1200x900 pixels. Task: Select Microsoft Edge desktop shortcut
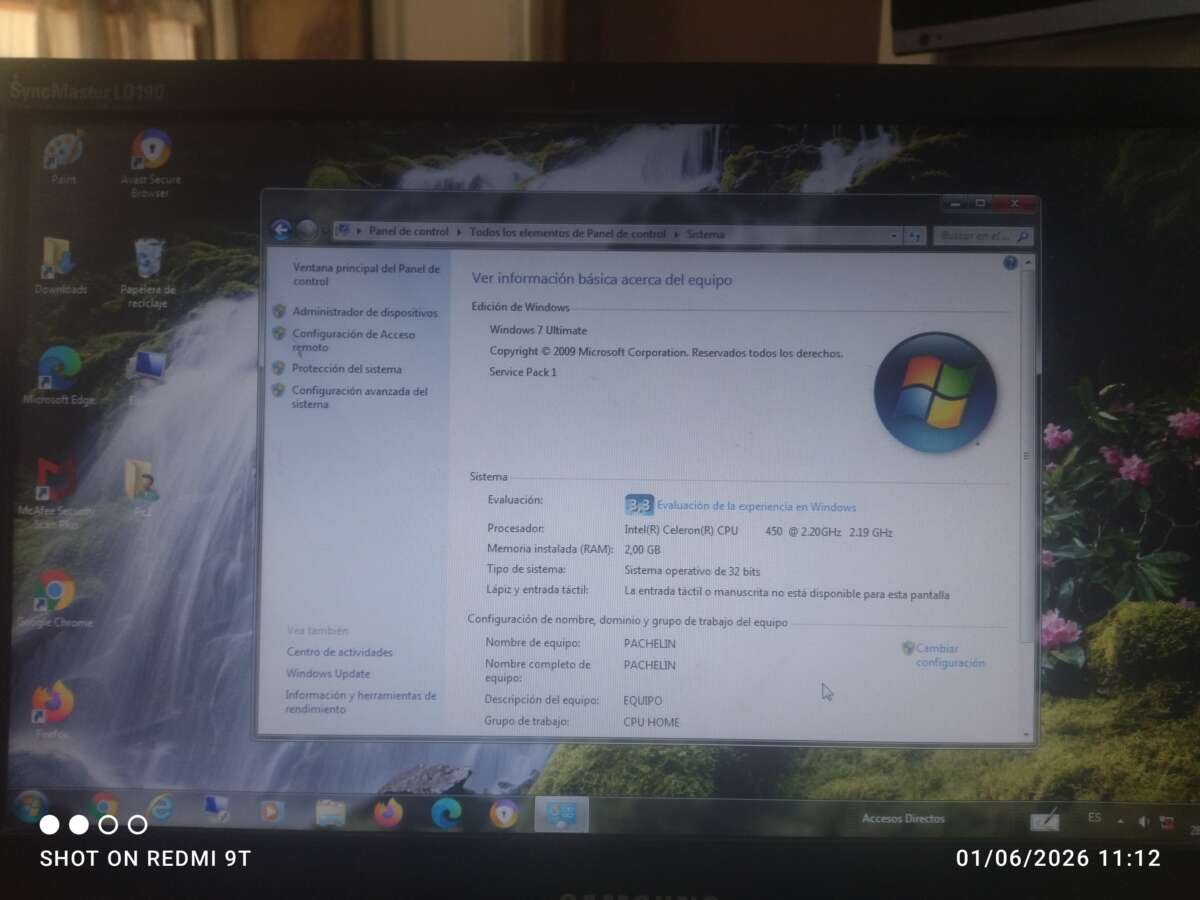[59, 376]
